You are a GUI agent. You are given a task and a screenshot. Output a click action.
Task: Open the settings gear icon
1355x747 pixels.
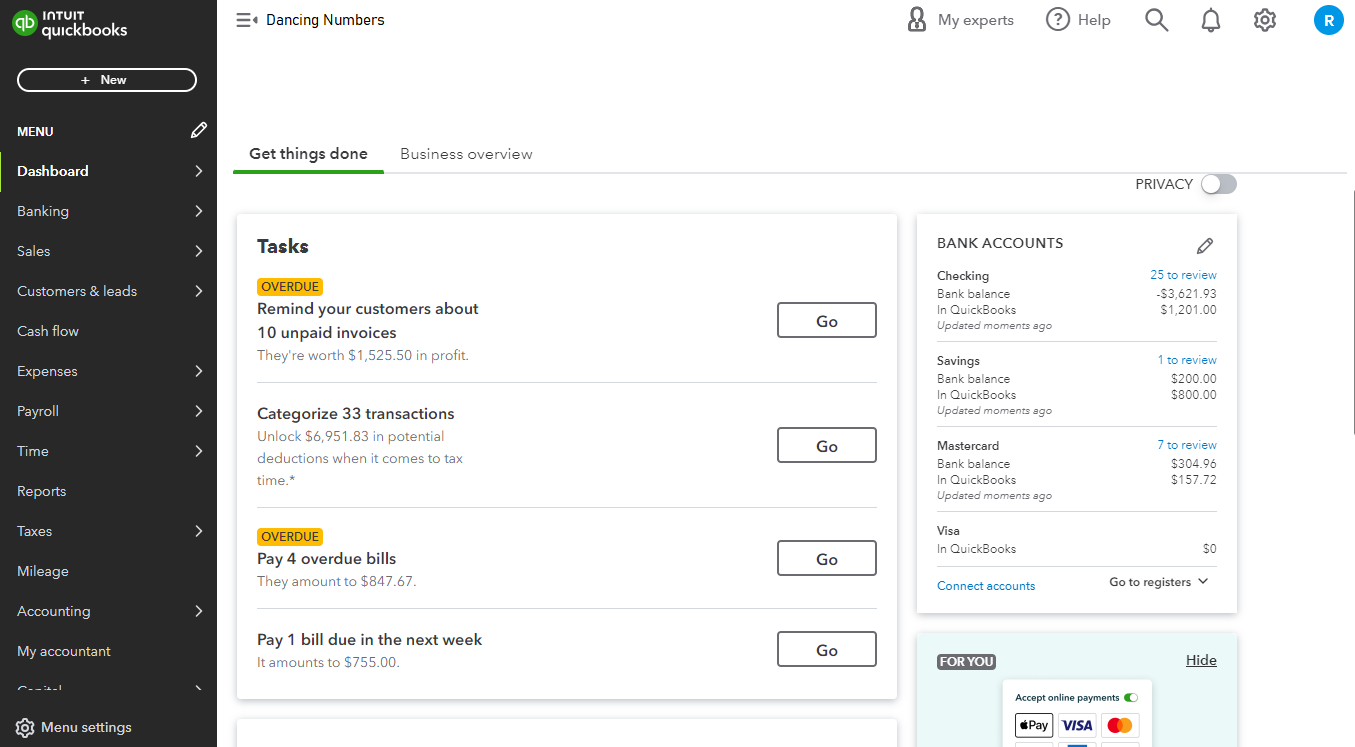click(1264, 19)
